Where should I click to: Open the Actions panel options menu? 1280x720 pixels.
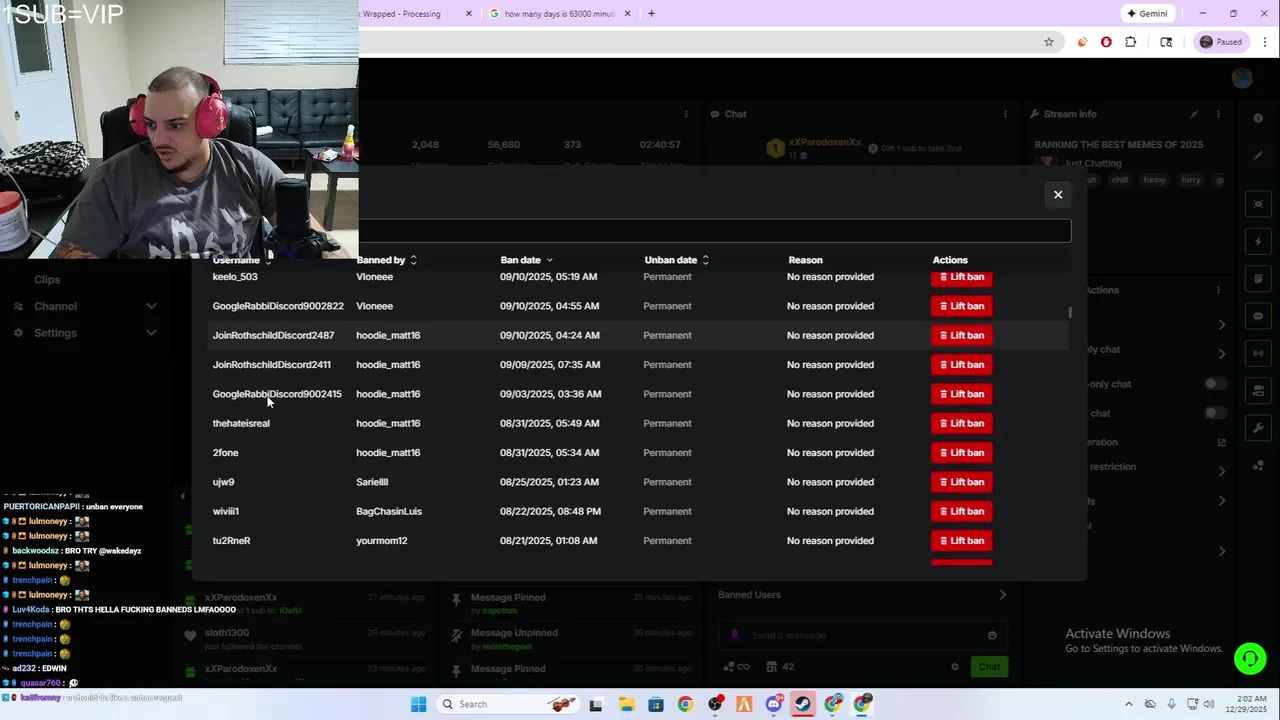1218,290
